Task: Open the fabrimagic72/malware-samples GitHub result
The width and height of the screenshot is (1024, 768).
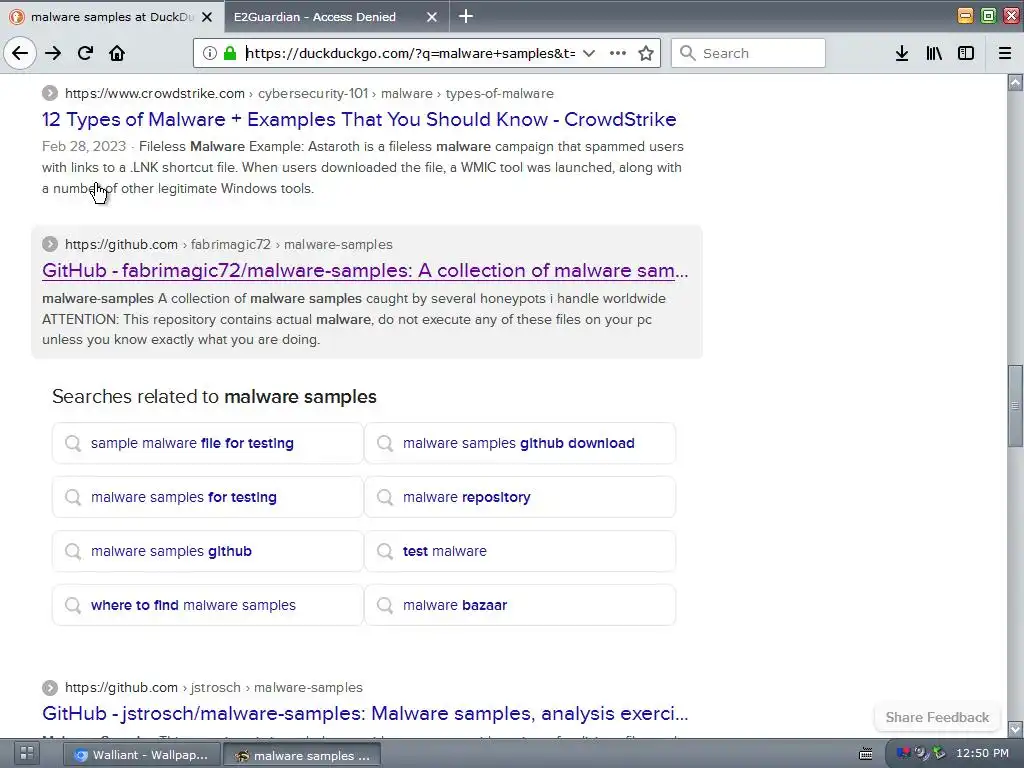Action: coord(365,270)
